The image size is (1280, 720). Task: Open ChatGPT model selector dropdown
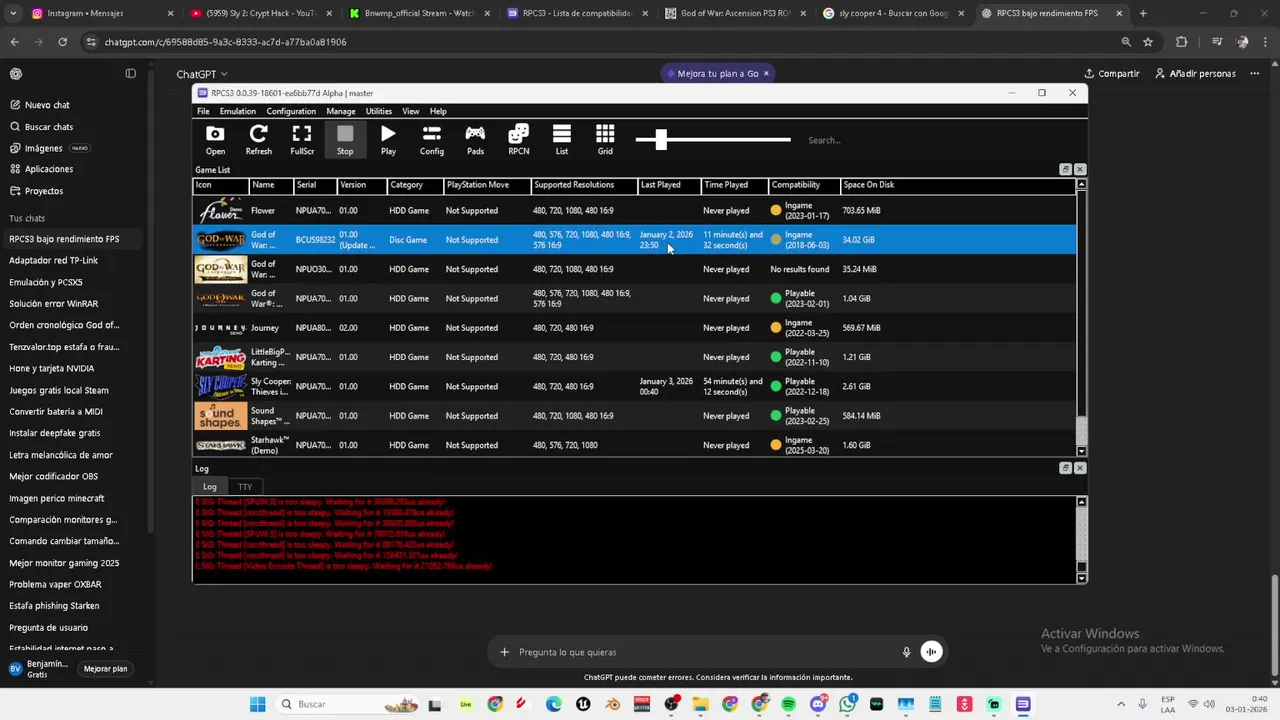coord(202,74)
